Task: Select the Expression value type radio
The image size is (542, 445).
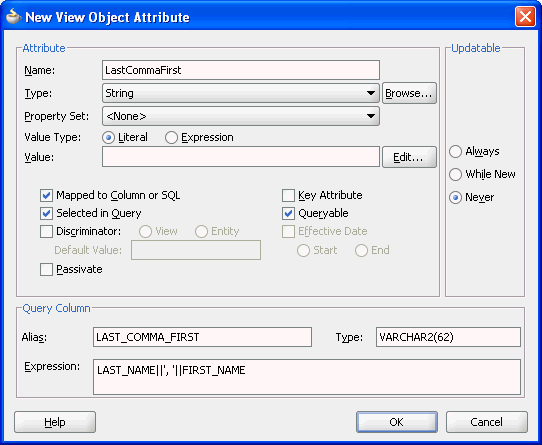Action: click(x=171, y=138)
